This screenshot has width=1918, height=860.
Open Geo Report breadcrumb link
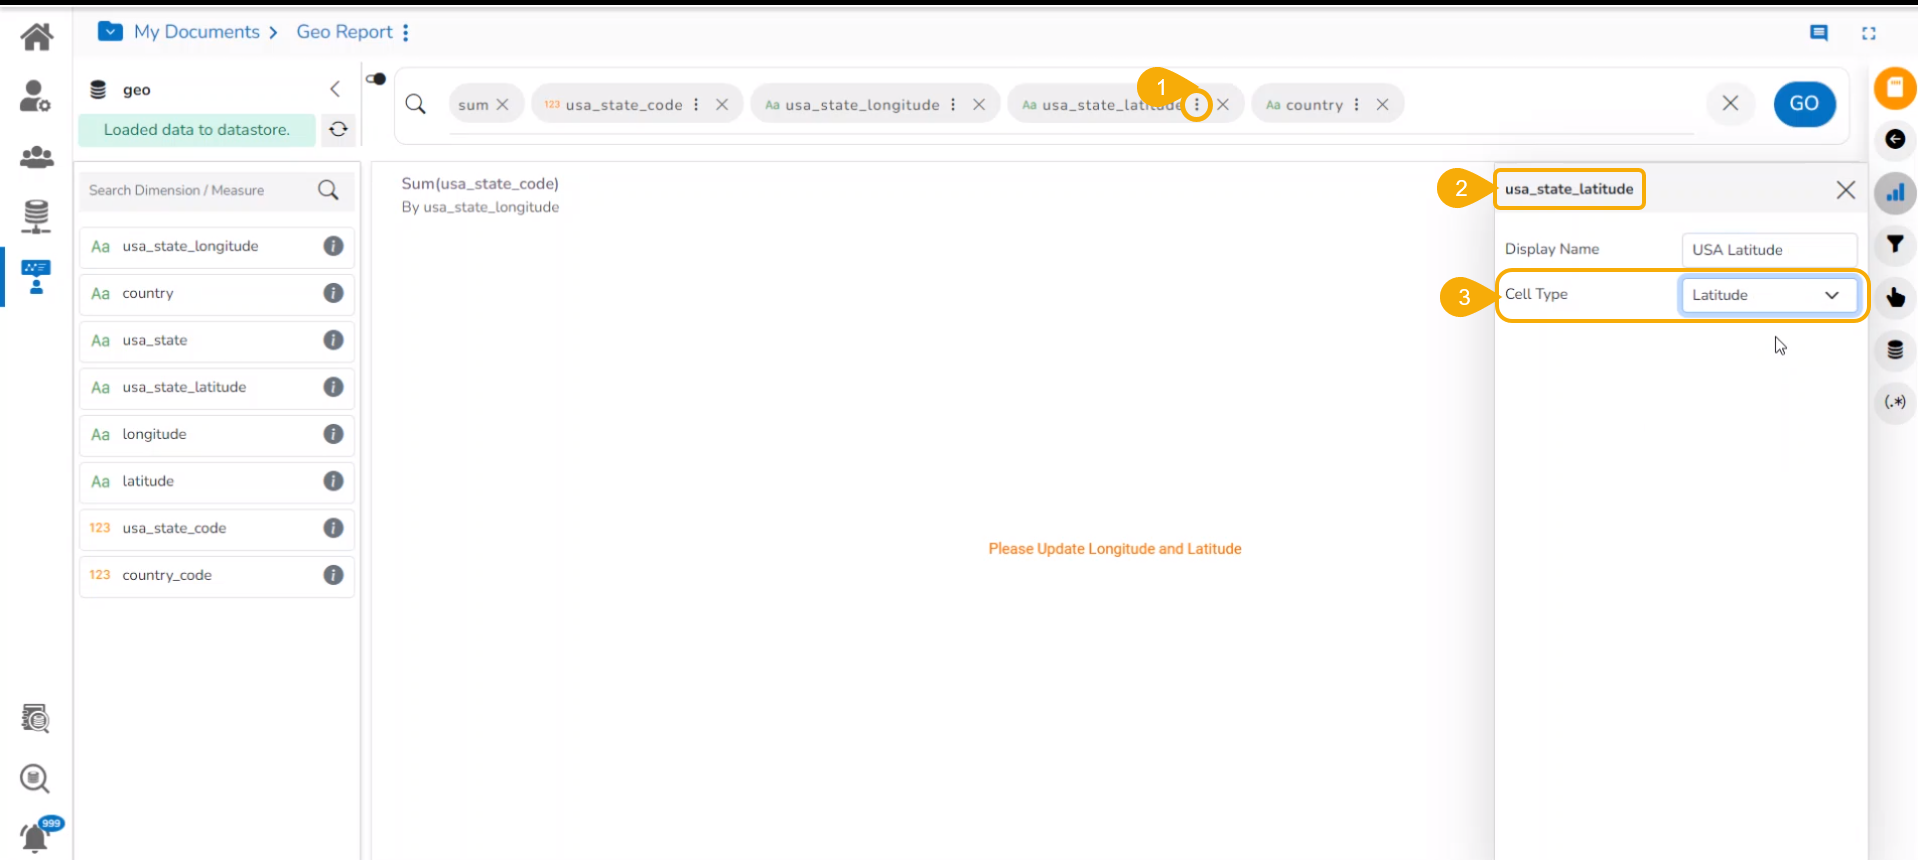pyautogui.click(x=345, y=32)
